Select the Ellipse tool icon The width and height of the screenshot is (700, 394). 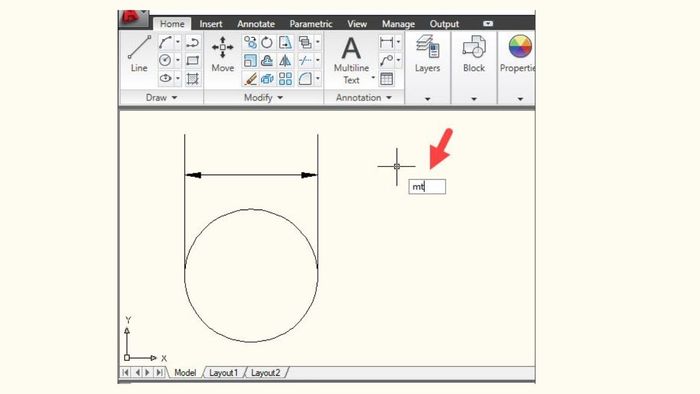(165, 78)
